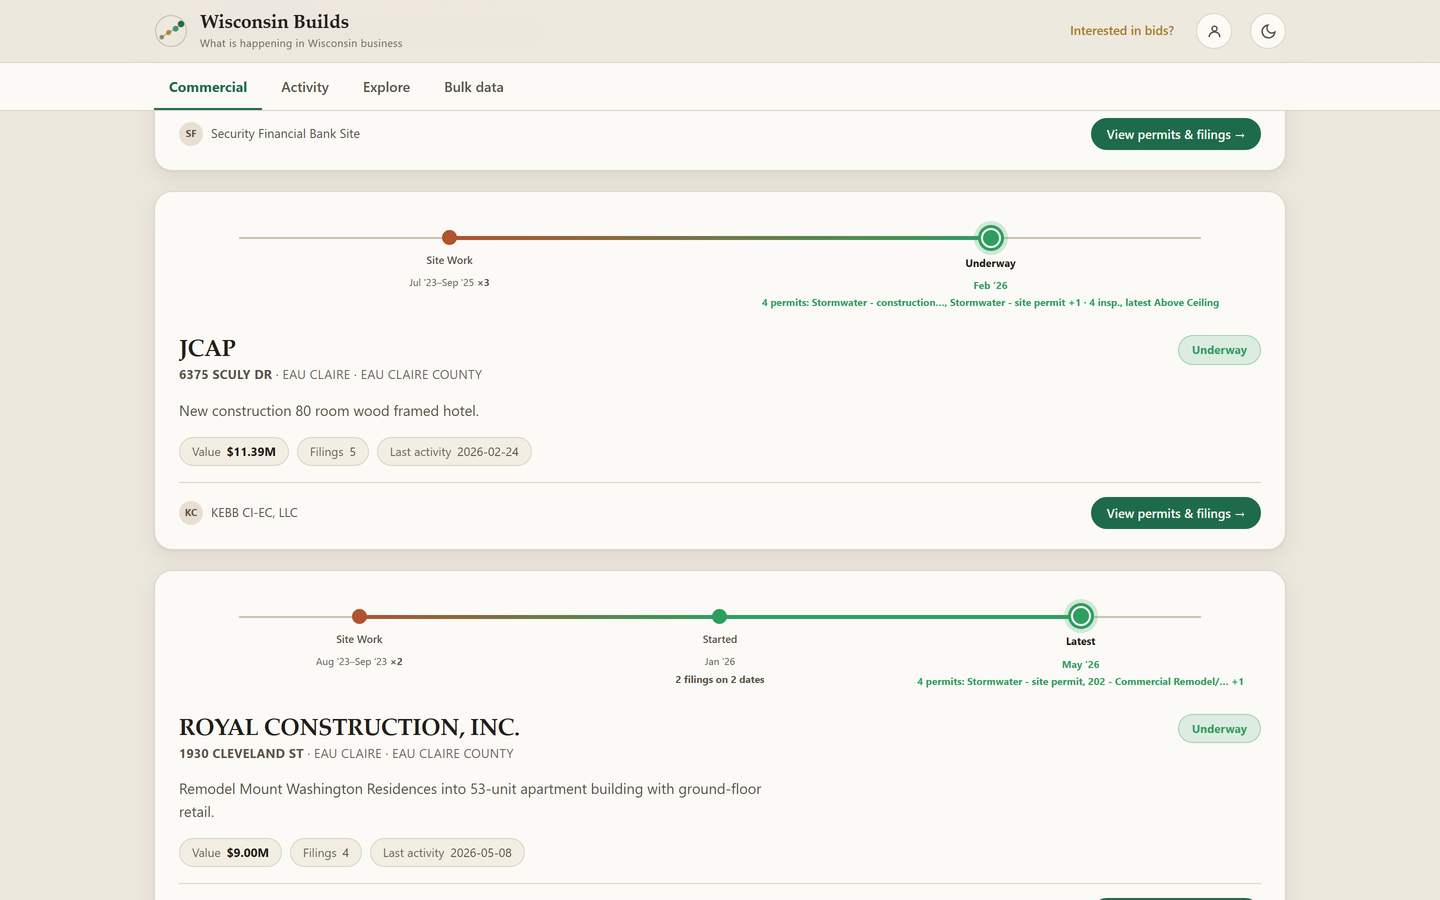Click the Value $9.00M chip

point(230,853)
